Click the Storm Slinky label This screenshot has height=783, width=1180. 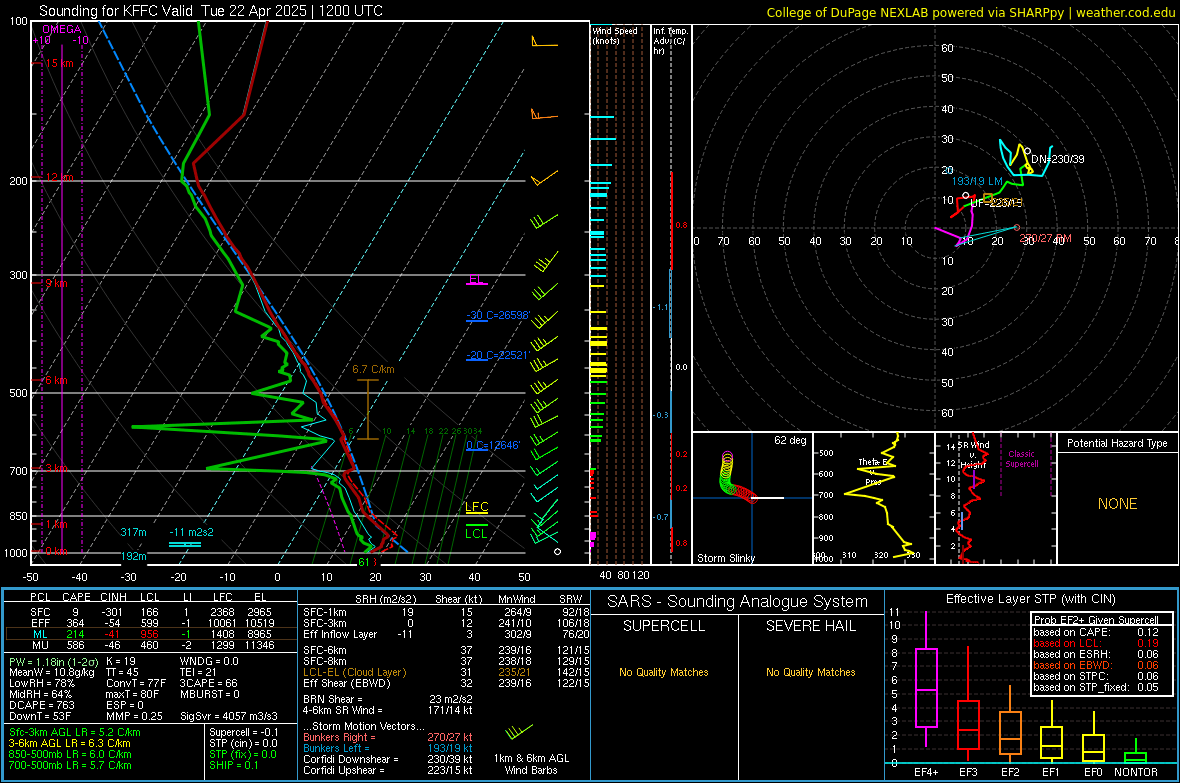tap(725, 558)
